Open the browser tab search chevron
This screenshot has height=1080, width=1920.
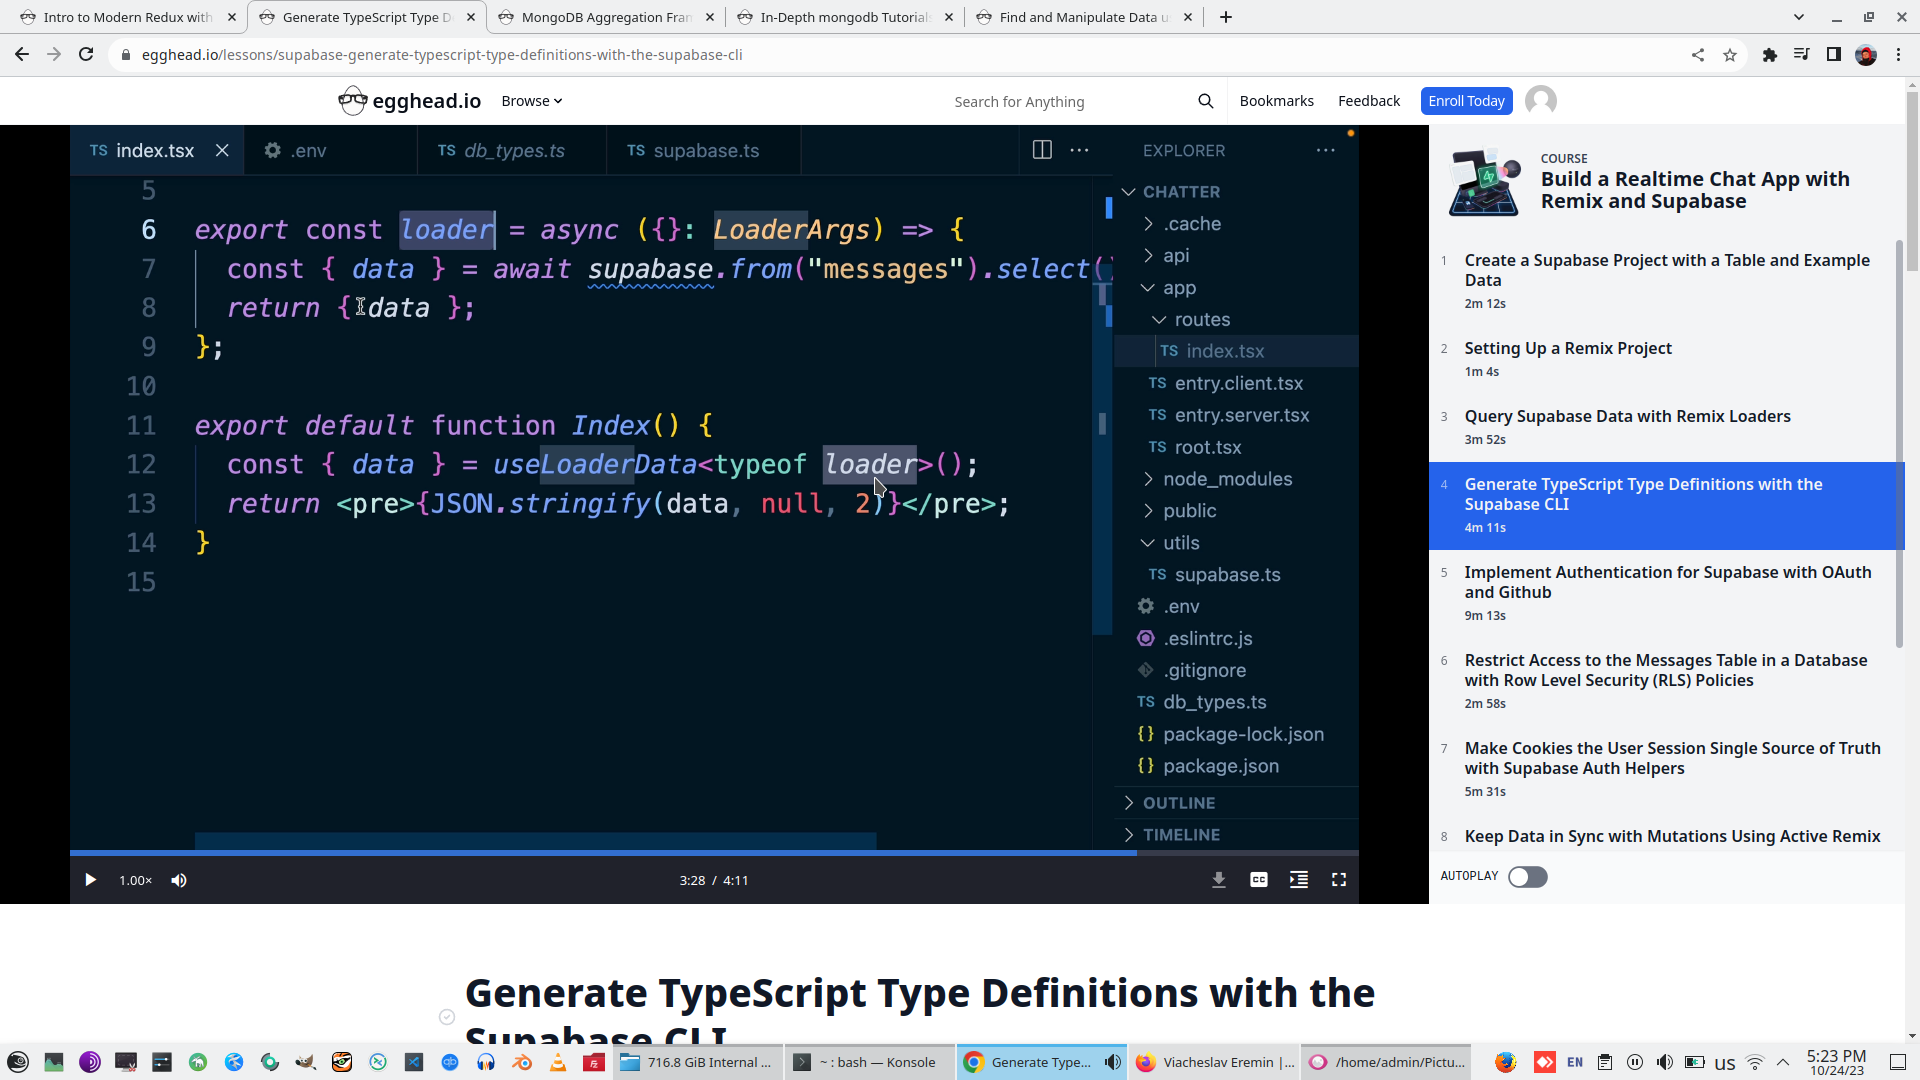coord(1798,17)
